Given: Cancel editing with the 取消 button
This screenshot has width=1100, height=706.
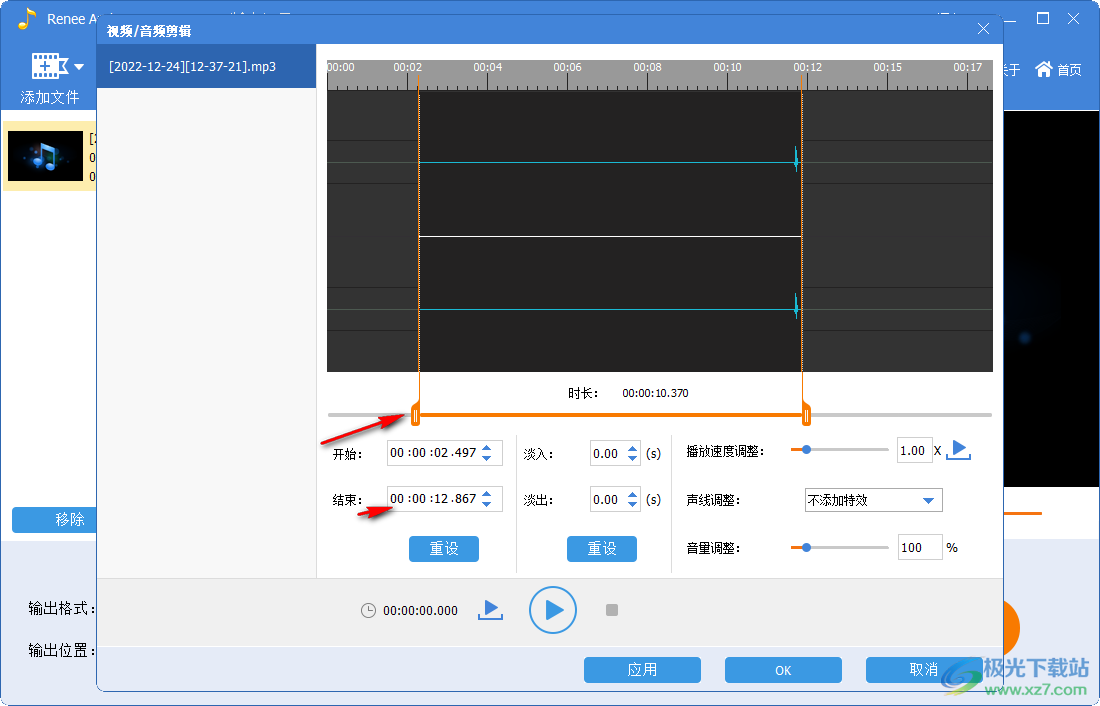Looking at the screenshot, I should (x=922, y=670).
